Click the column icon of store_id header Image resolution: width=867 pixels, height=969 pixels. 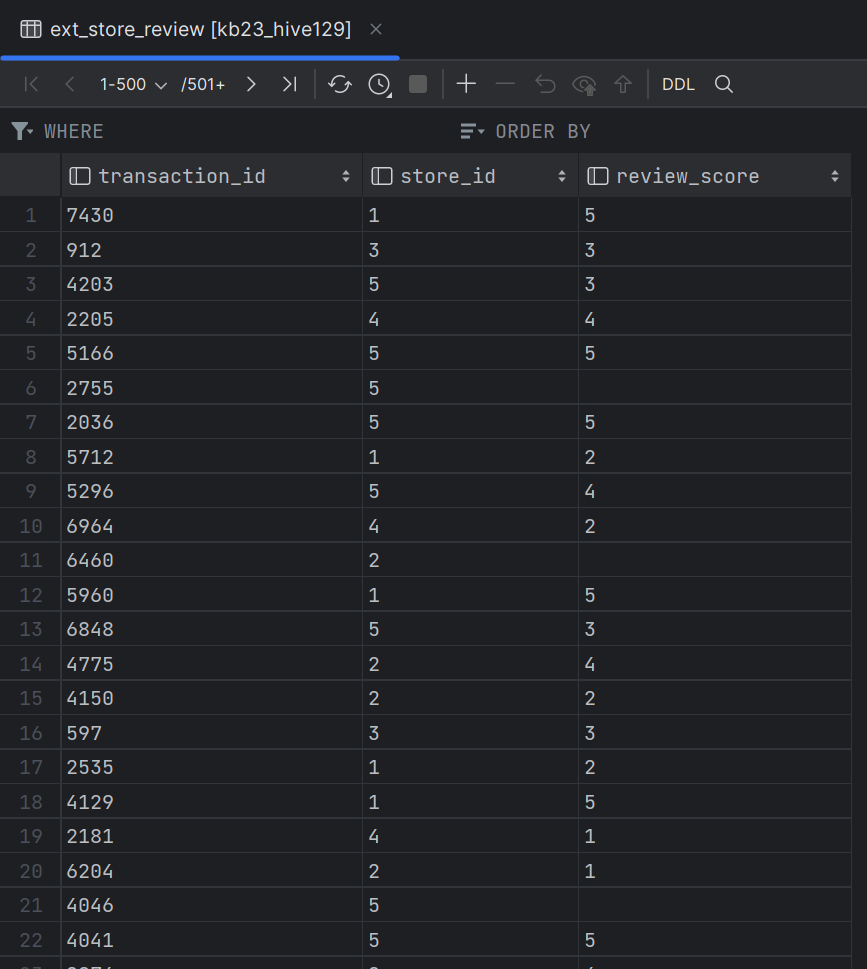coord(381,176)
